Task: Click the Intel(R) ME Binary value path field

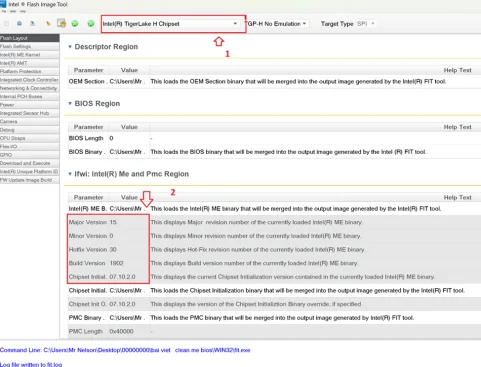Action: click(x=128, y=209)
